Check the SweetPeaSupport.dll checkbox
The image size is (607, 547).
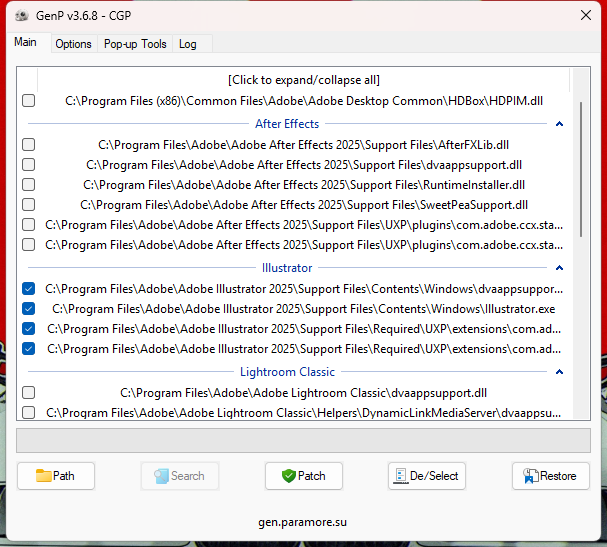tap(29, 205)
